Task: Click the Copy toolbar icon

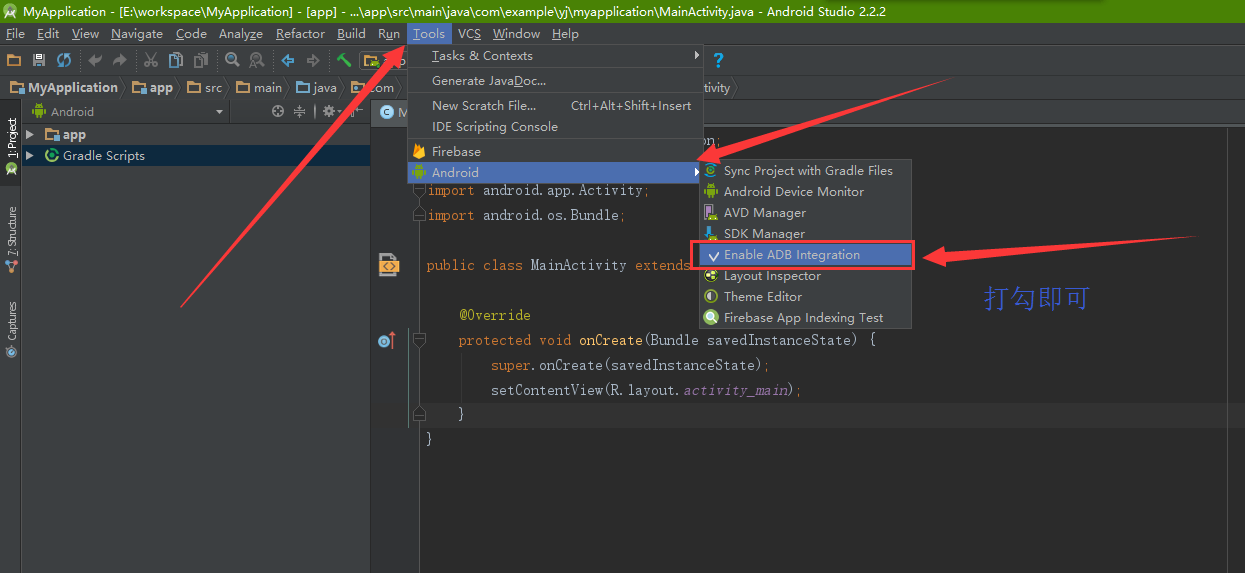Action: [176, 60]
